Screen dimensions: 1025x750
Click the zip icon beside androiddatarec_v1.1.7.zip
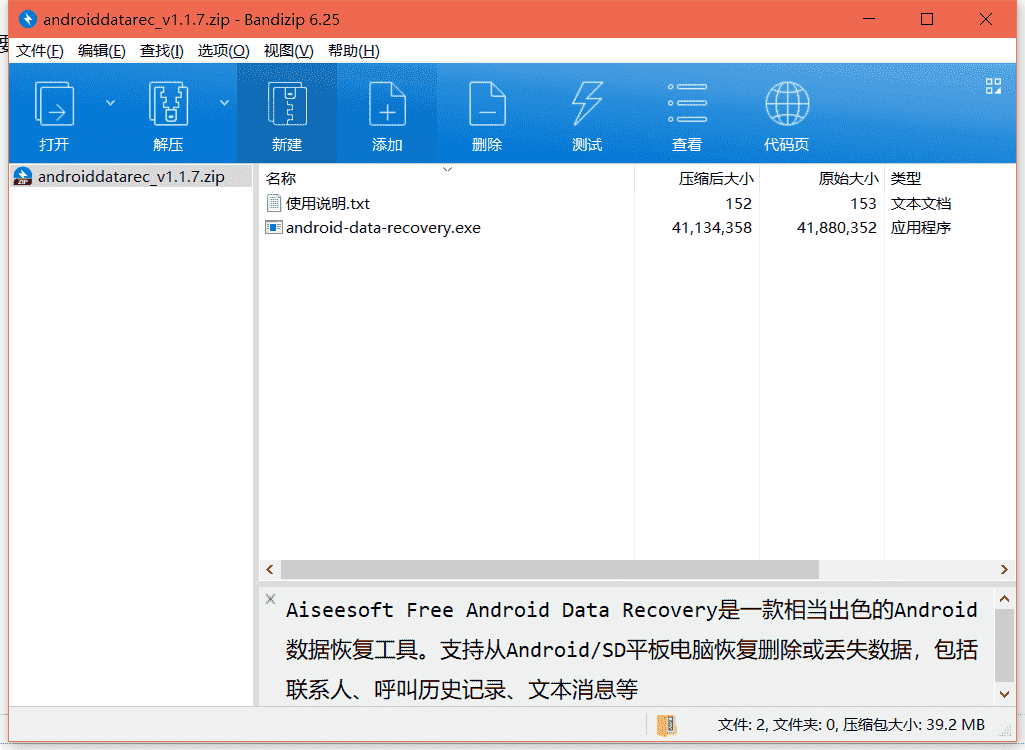[x=23, y=177]
